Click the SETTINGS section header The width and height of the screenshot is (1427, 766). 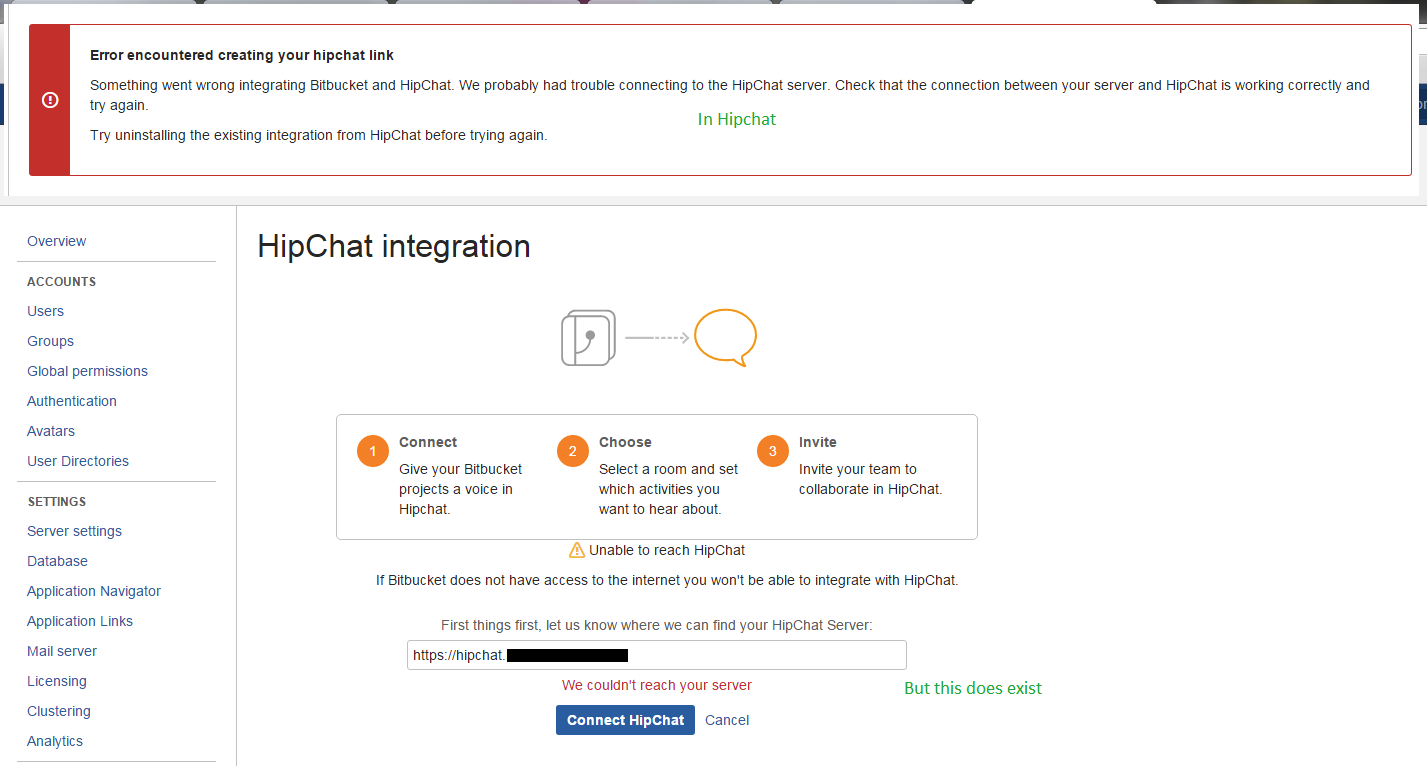click(x=57, y=502)
